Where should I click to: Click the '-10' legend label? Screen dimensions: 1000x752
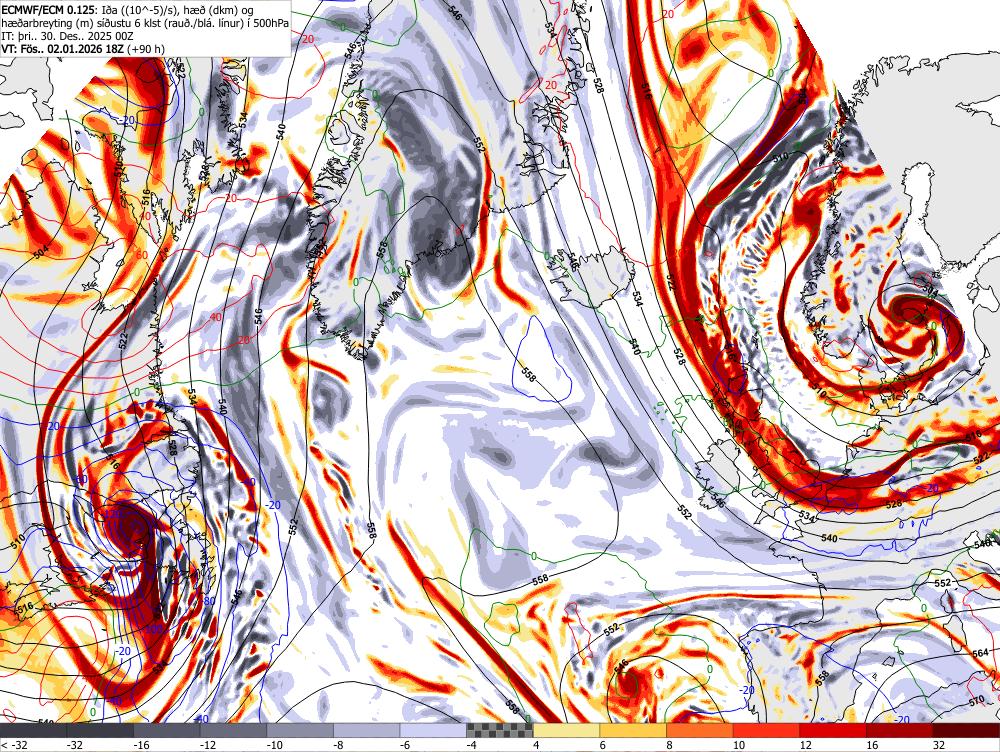coord(274,745)
